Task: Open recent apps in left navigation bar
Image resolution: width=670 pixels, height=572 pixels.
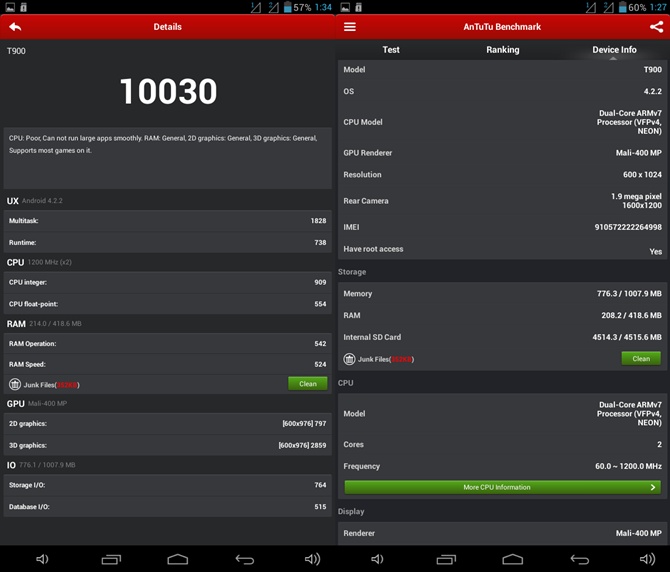Action: click(111, 559)
